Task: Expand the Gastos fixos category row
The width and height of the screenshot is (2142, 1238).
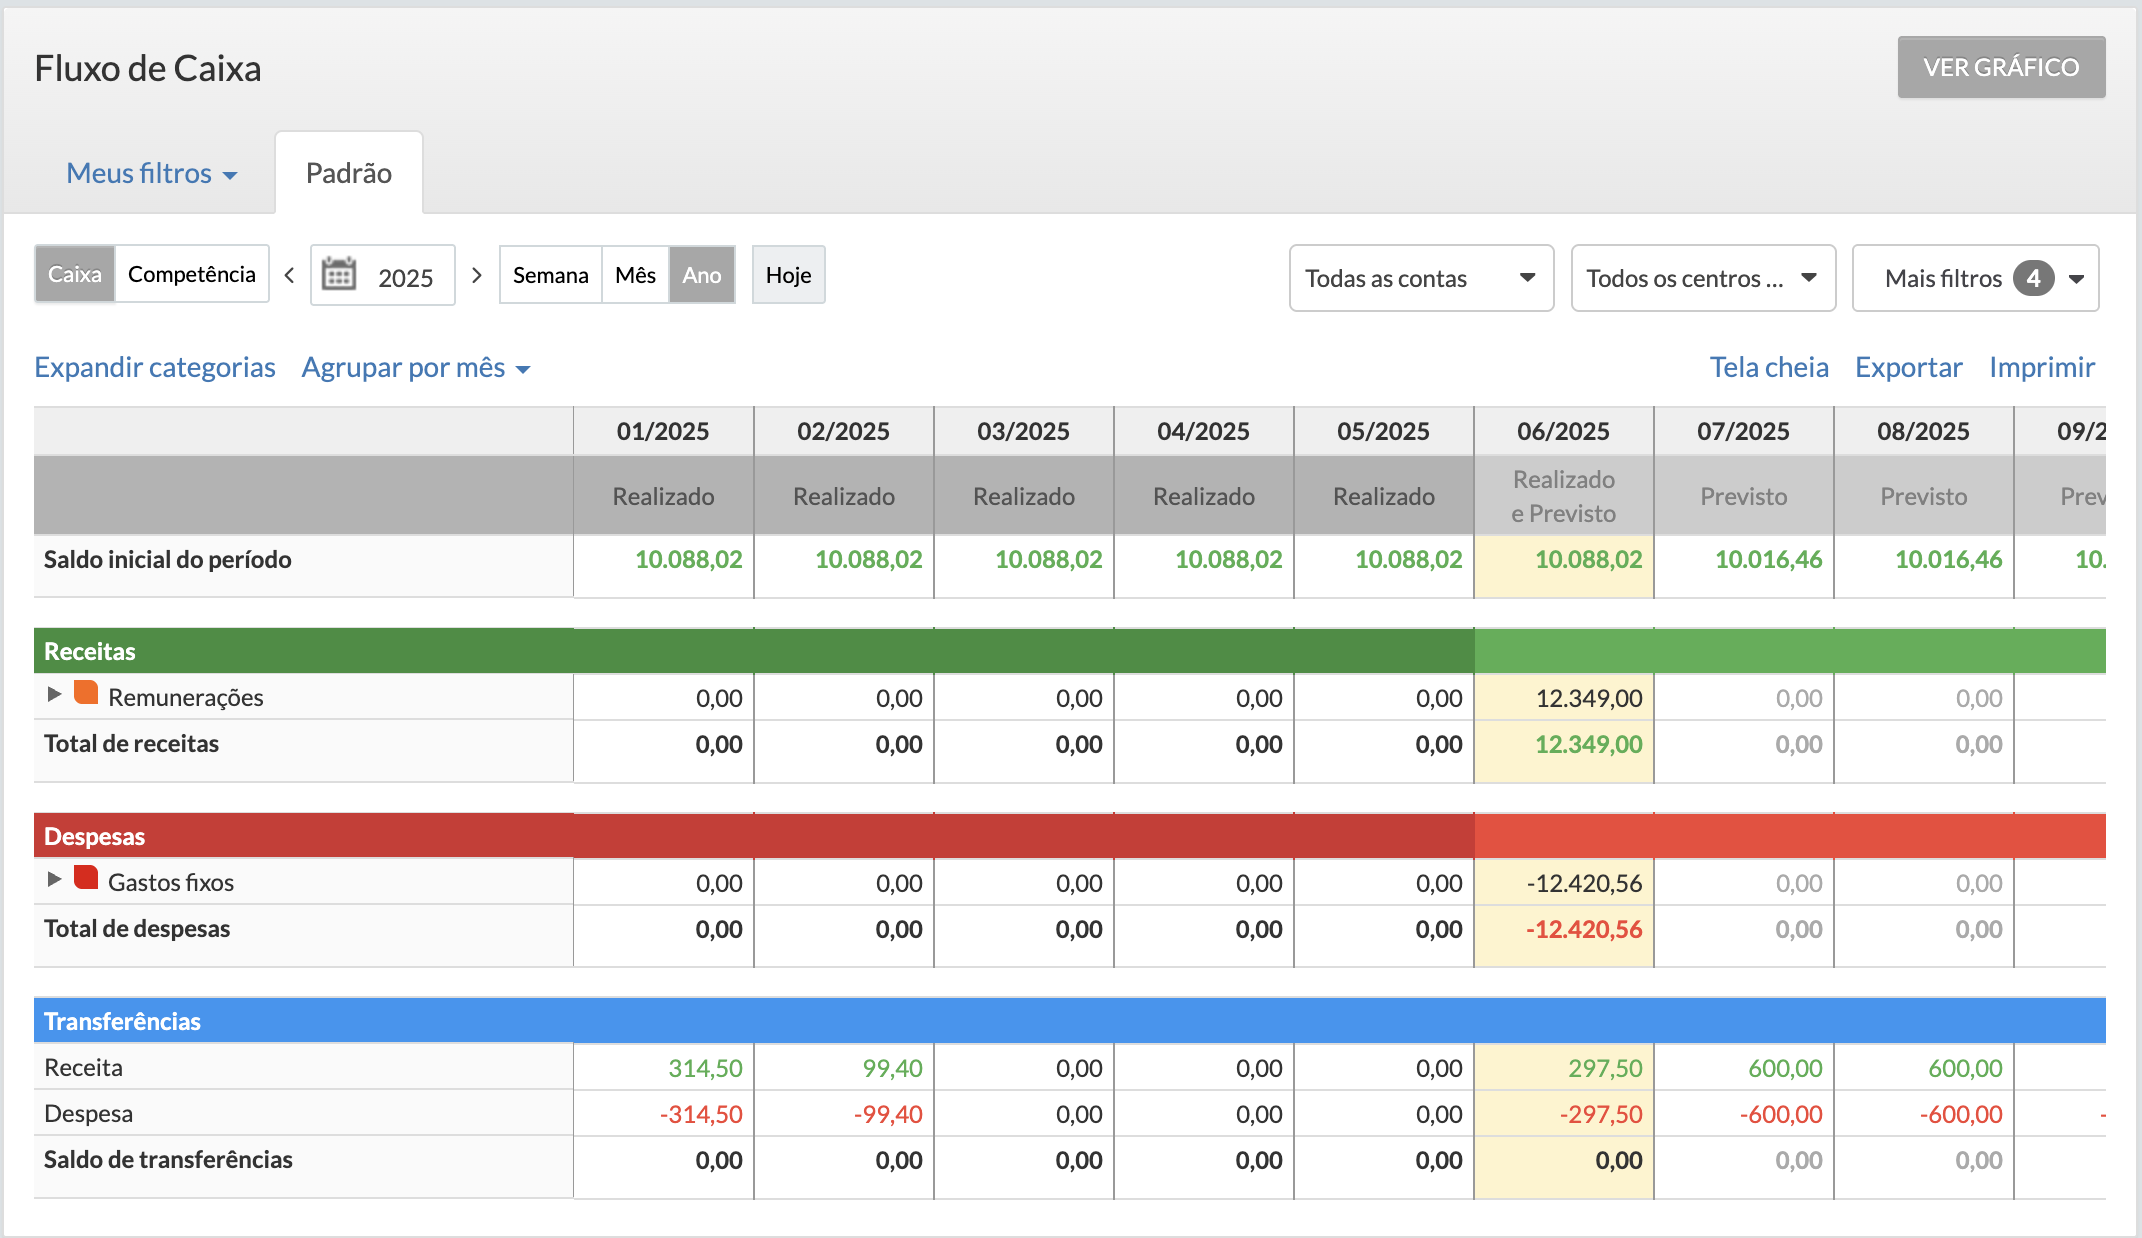Action: (55, 879)
